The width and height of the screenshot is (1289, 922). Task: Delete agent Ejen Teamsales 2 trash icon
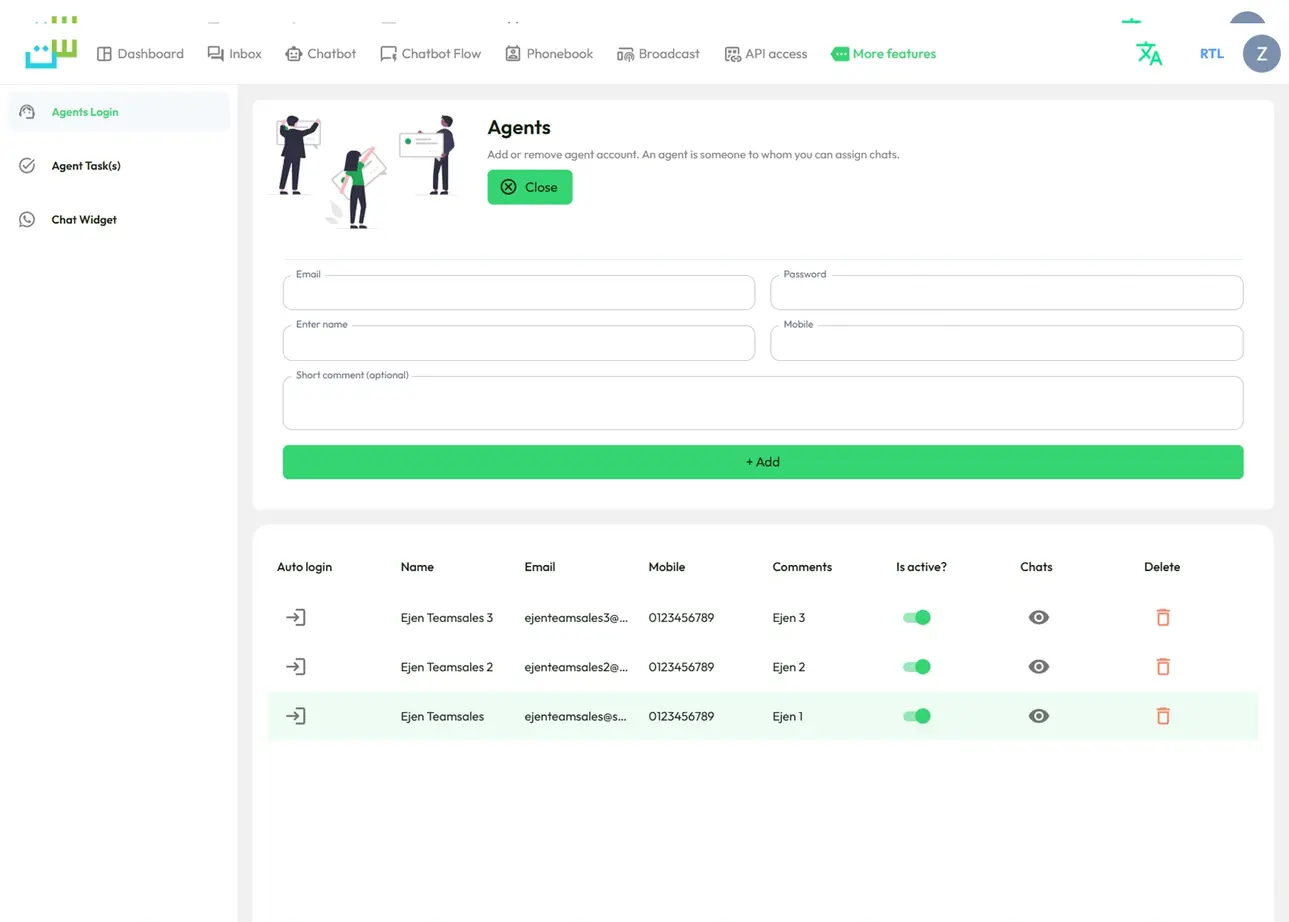(1163, 666)
